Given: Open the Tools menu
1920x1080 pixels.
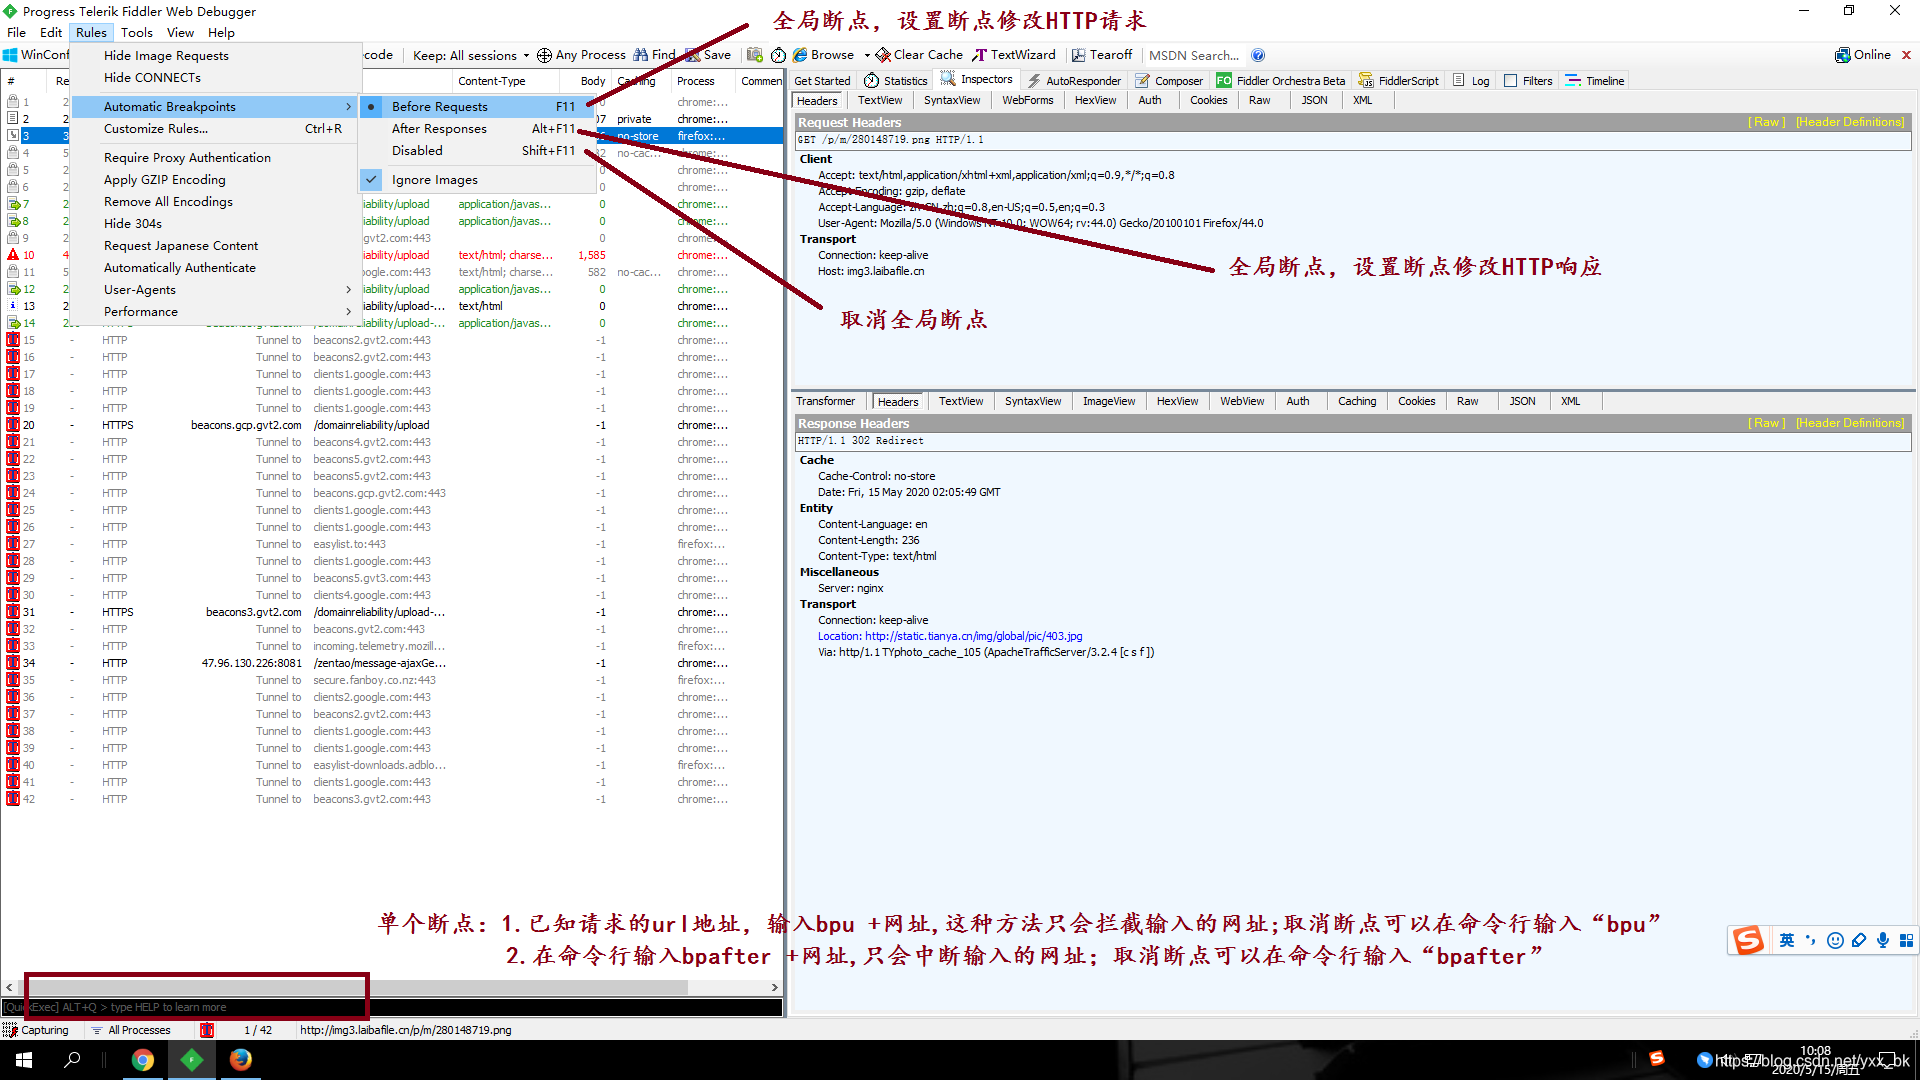Looking at the screenshot, I should tap(137, 32).
